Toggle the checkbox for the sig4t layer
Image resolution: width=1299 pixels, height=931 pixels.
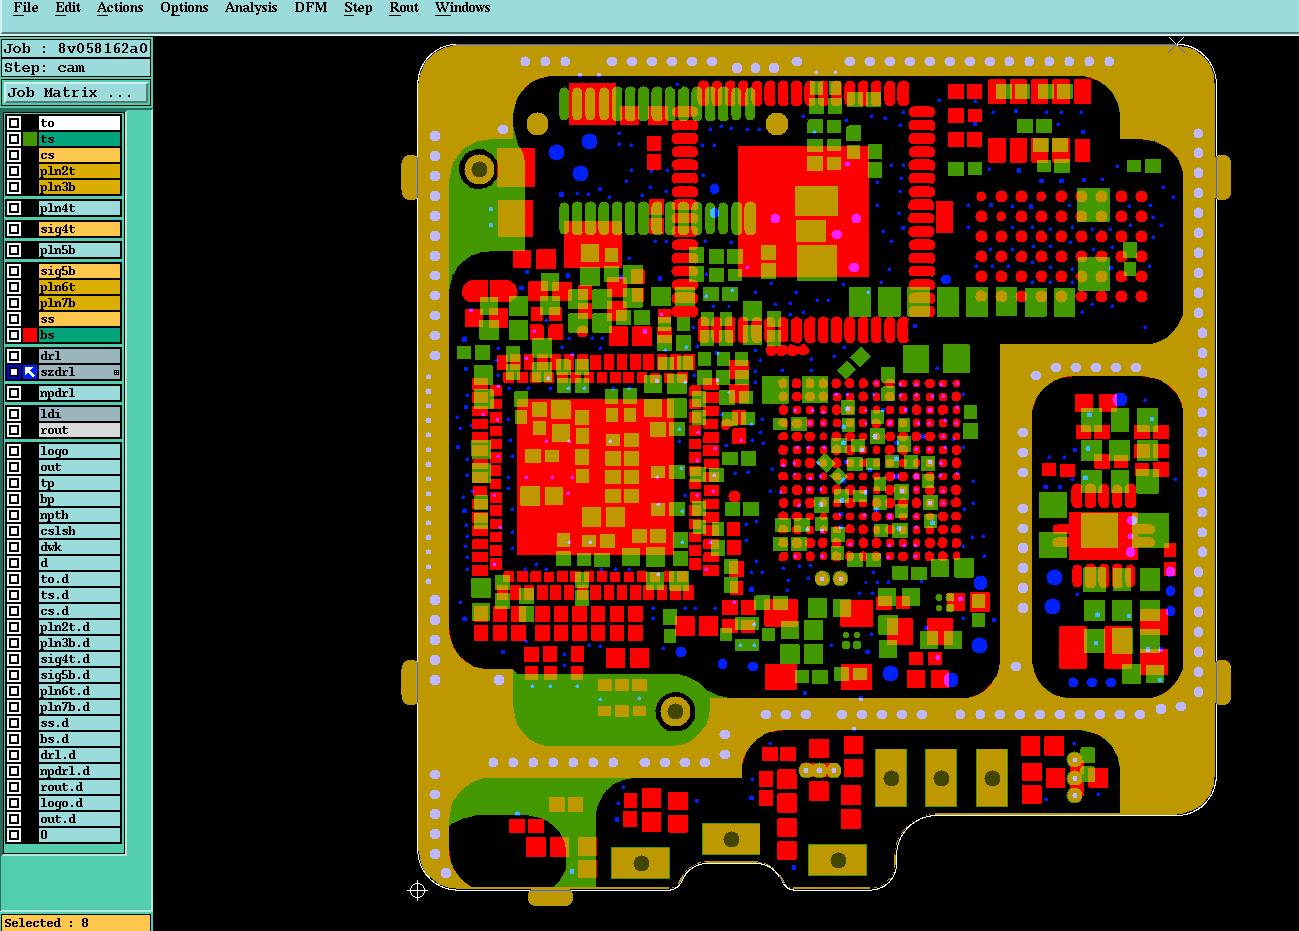[x=14, y=229]
